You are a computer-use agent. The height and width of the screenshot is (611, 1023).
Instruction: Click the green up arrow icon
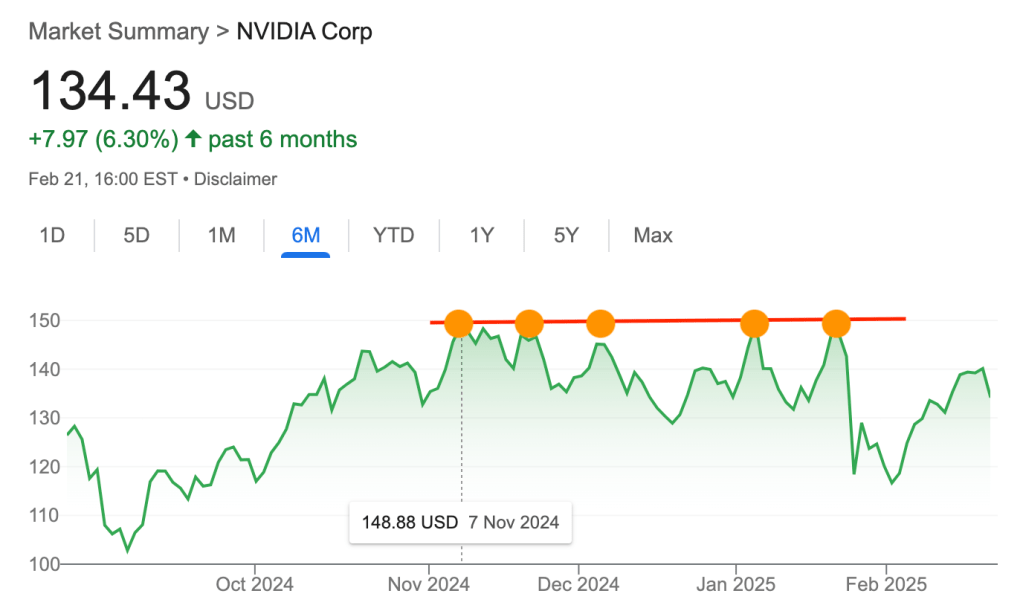click(x=193, y=139)
